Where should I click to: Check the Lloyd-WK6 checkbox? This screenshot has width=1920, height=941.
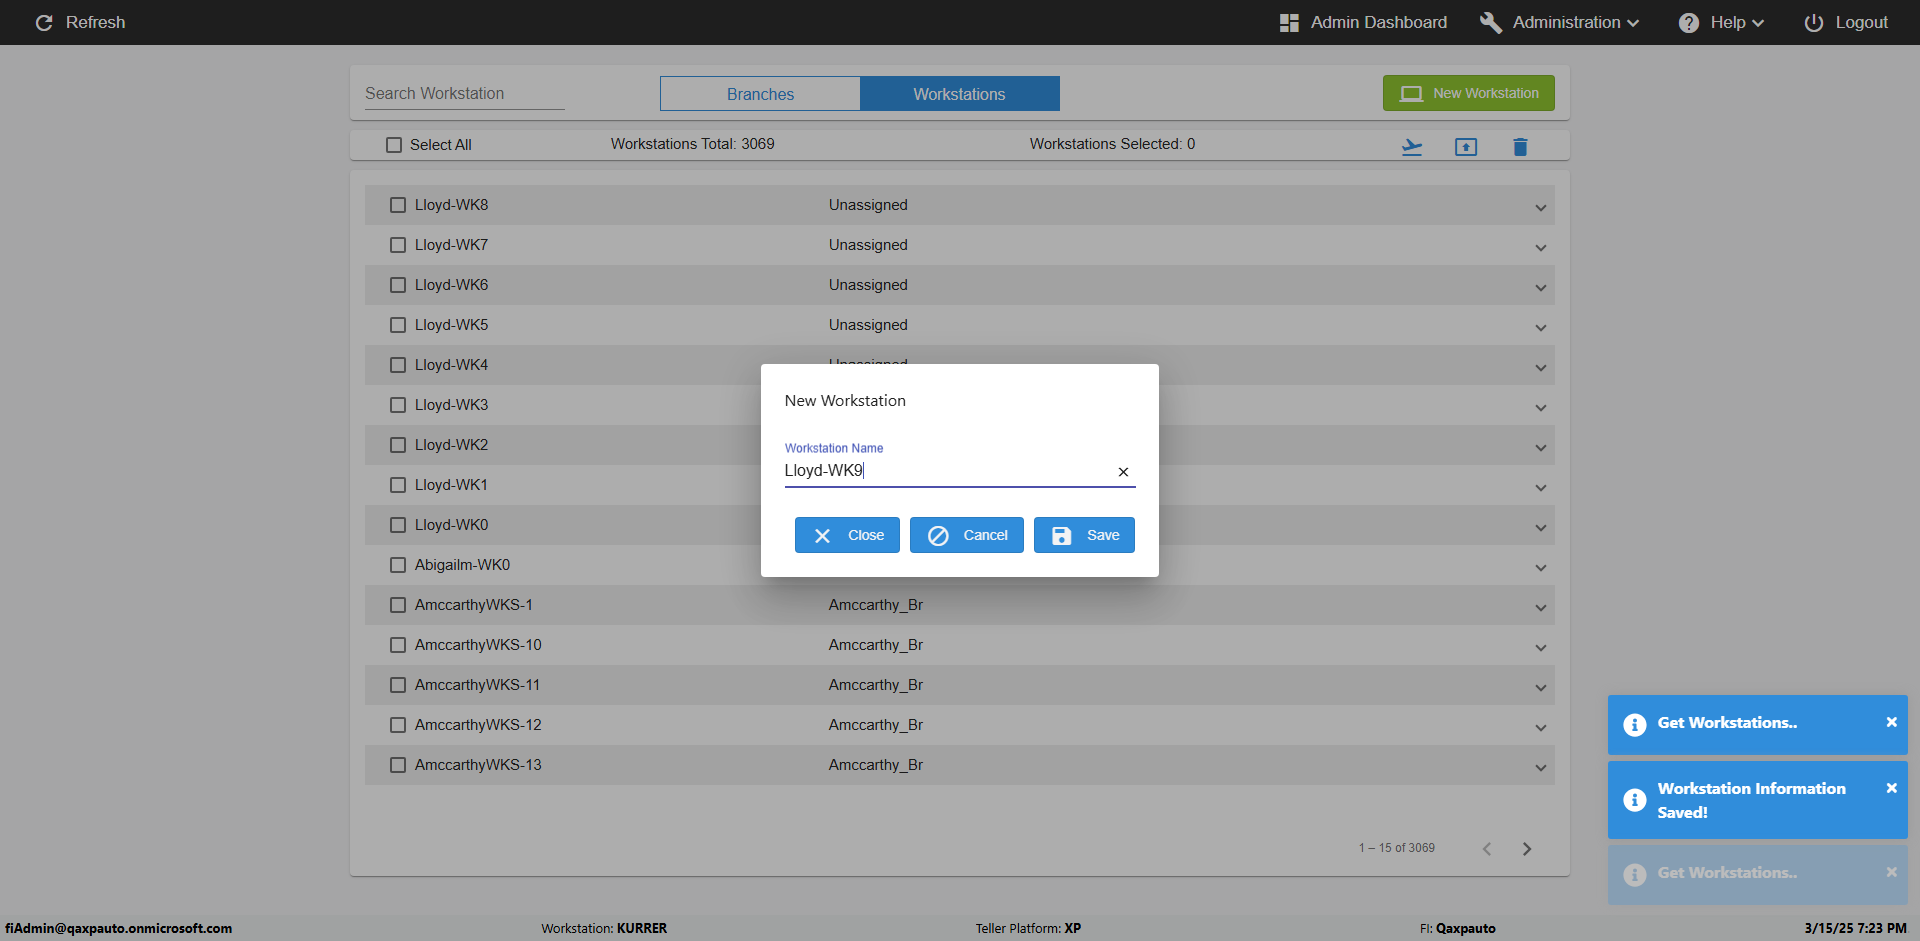point(398,285)
